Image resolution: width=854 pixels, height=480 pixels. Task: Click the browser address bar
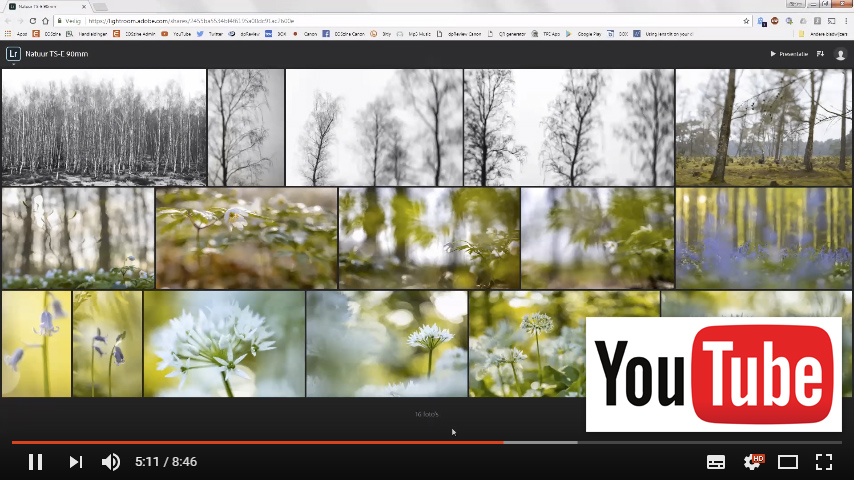coord(400,20)
